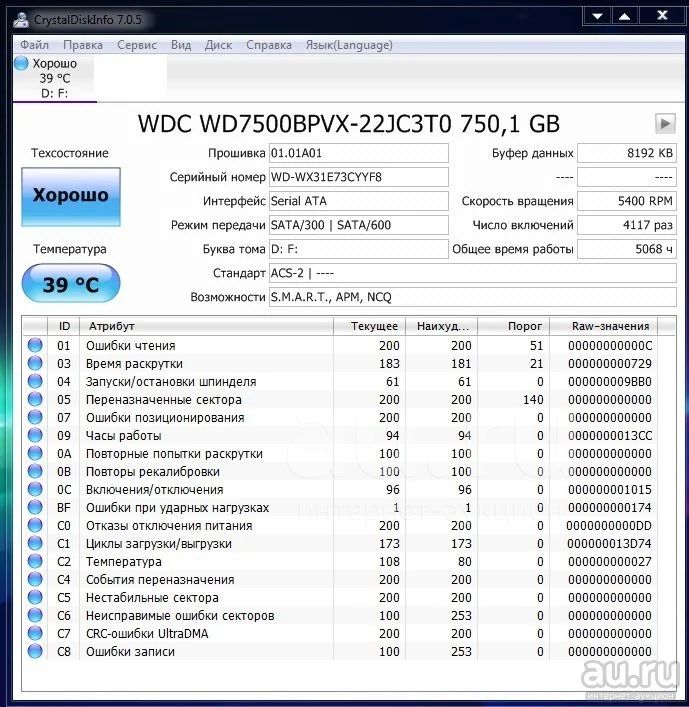The image size is (689, 707).
Task: Click status icon for Ошибки чтения row
Action: pos(35,345)
